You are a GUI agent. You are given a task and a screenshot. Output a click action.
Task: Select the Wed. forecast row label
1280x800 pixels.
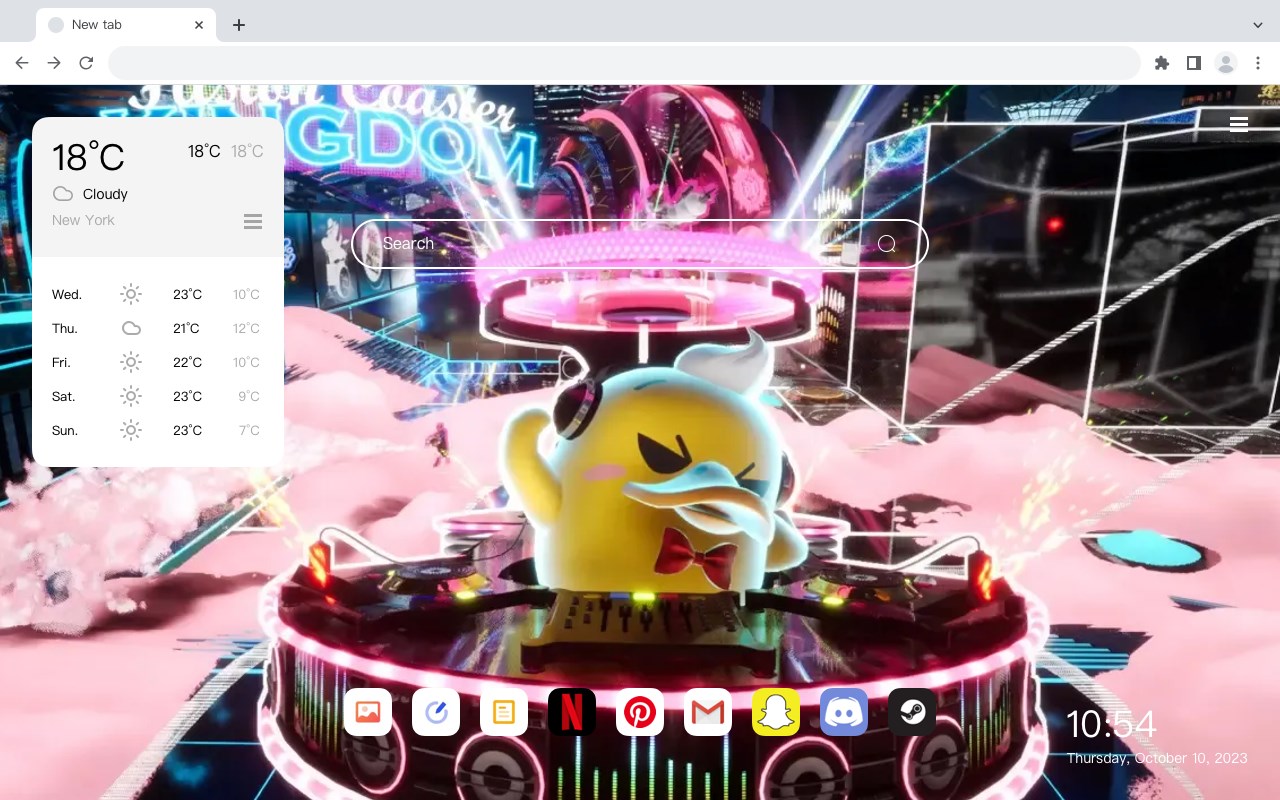tap(67, 294)
